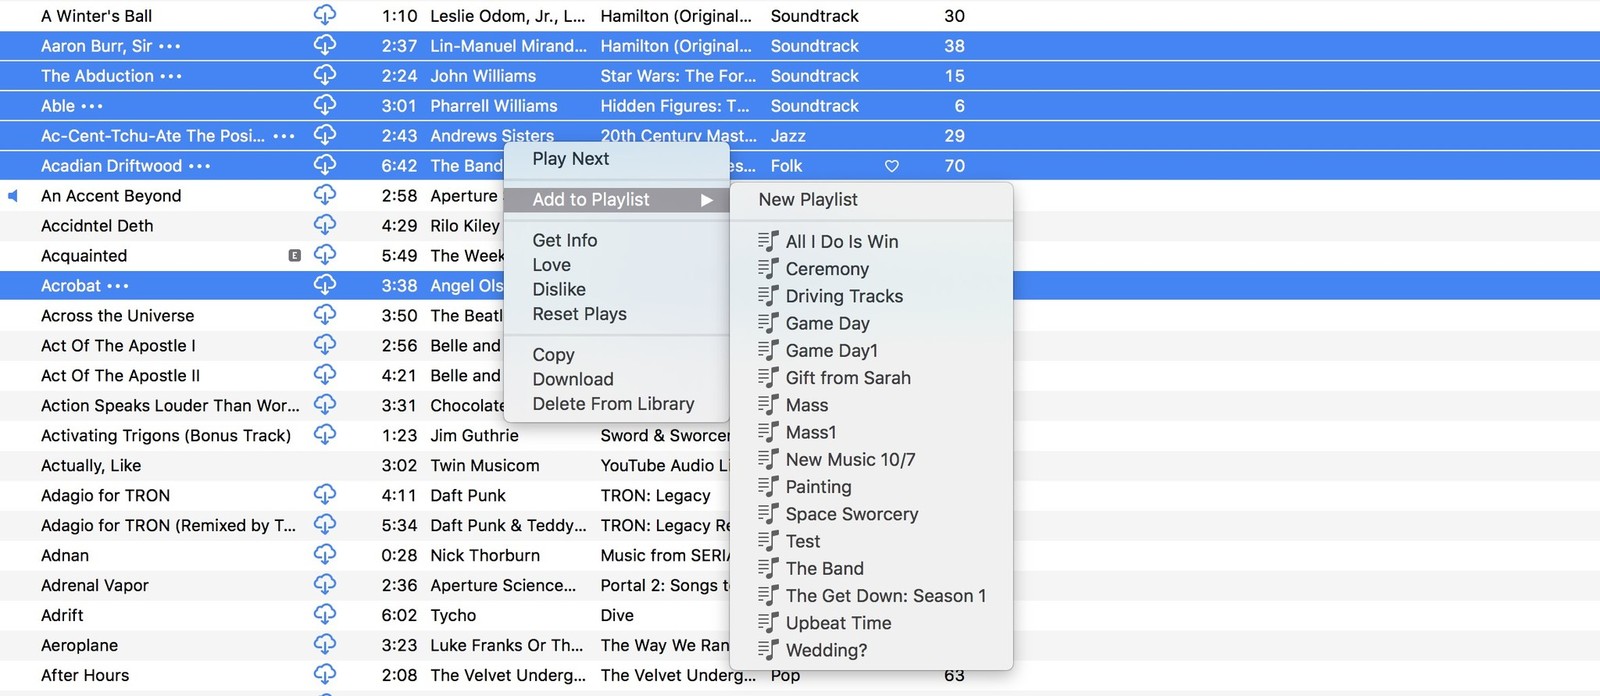This screenshot has width=1600, height=696.
Task: Download Act Of The Apostle I from the cloud
Action: pyautogui.click(x=325, y=345)
